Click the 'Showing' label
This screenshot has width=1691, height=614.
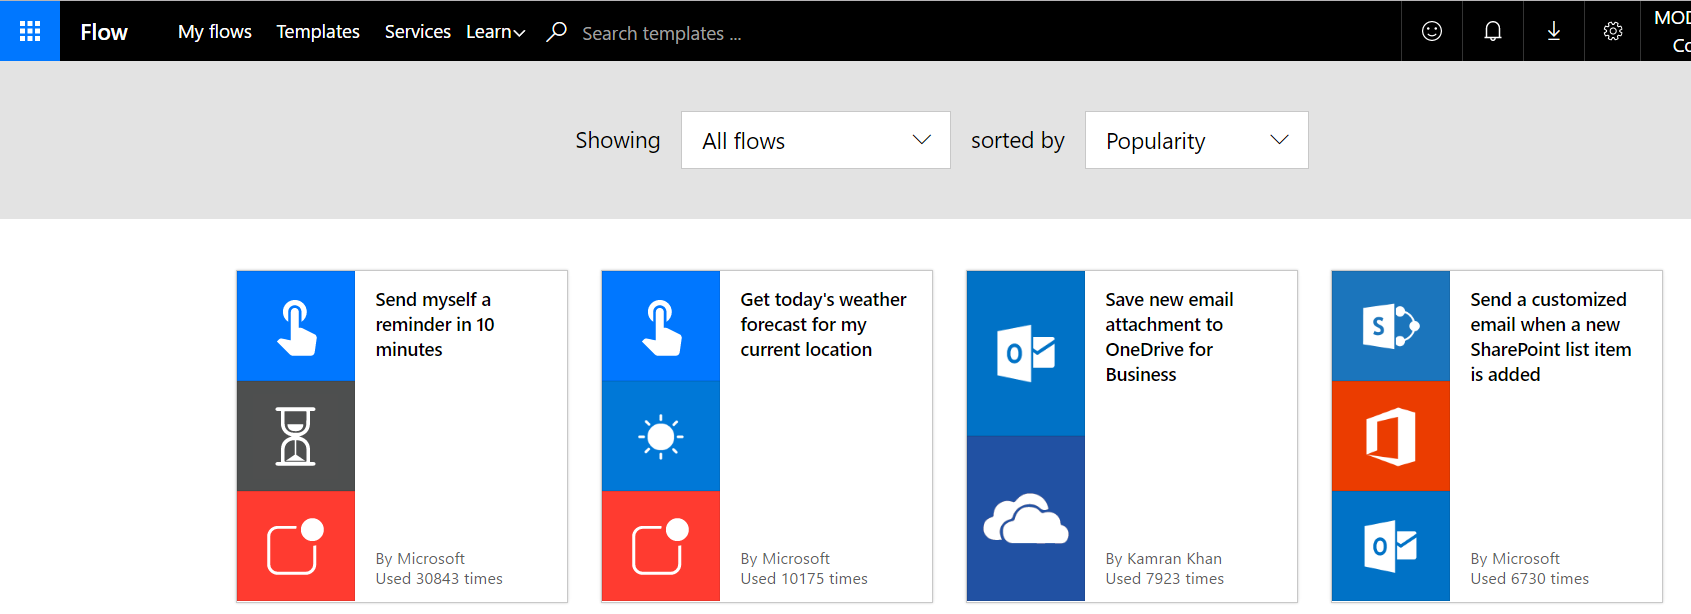618,140
